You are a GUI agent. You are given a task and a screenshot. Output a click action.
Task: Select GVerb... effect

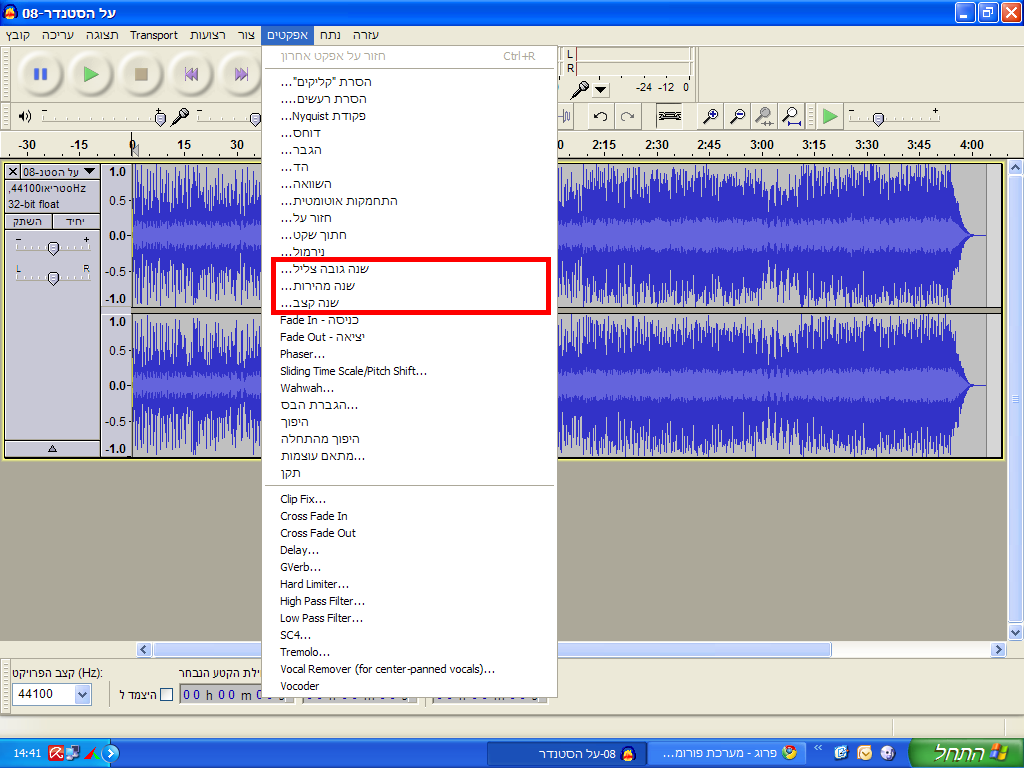[x=409, y=567]
